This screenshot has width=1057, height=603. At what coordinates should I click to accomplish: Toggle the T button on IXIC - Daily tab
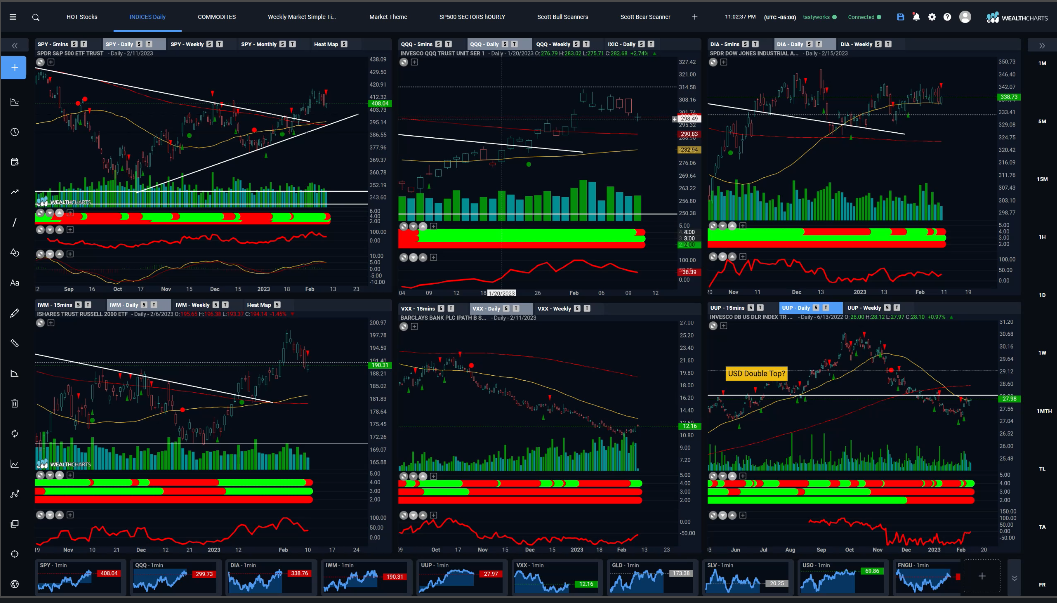point(651,44)
